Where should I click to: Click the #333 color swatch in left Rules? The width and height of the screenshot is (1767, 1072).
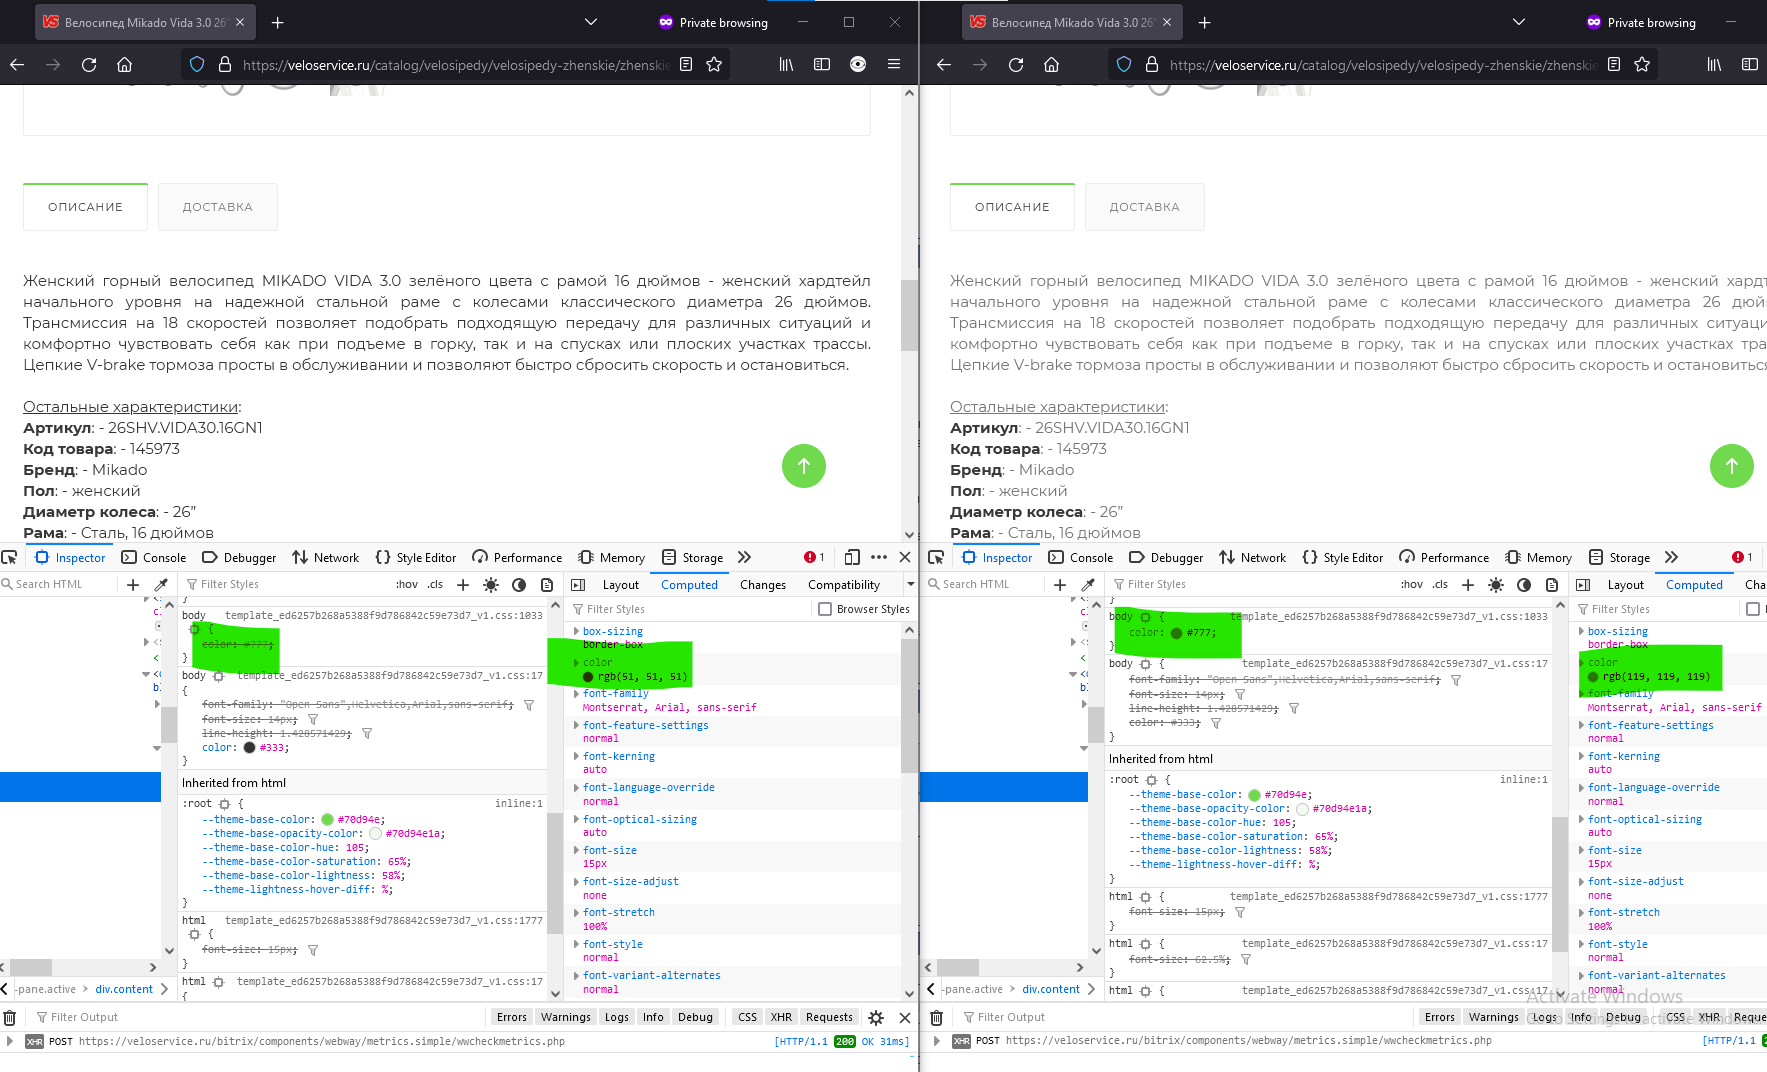[x=249, y=748]
